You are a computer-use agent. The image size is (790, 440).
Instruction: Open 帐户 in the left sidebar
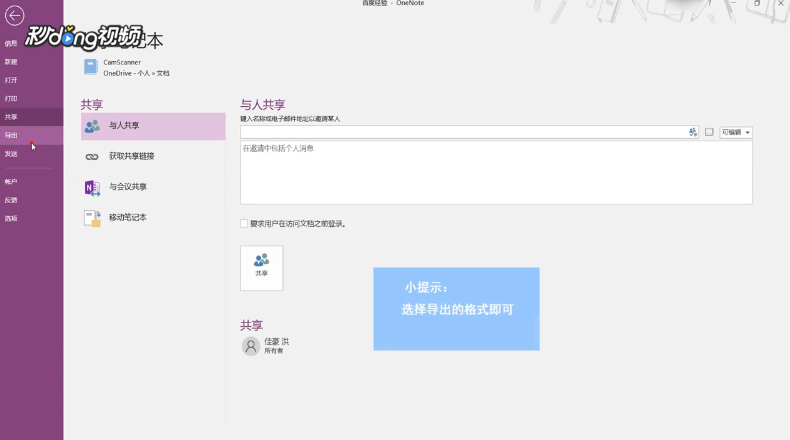pos(11,181)
